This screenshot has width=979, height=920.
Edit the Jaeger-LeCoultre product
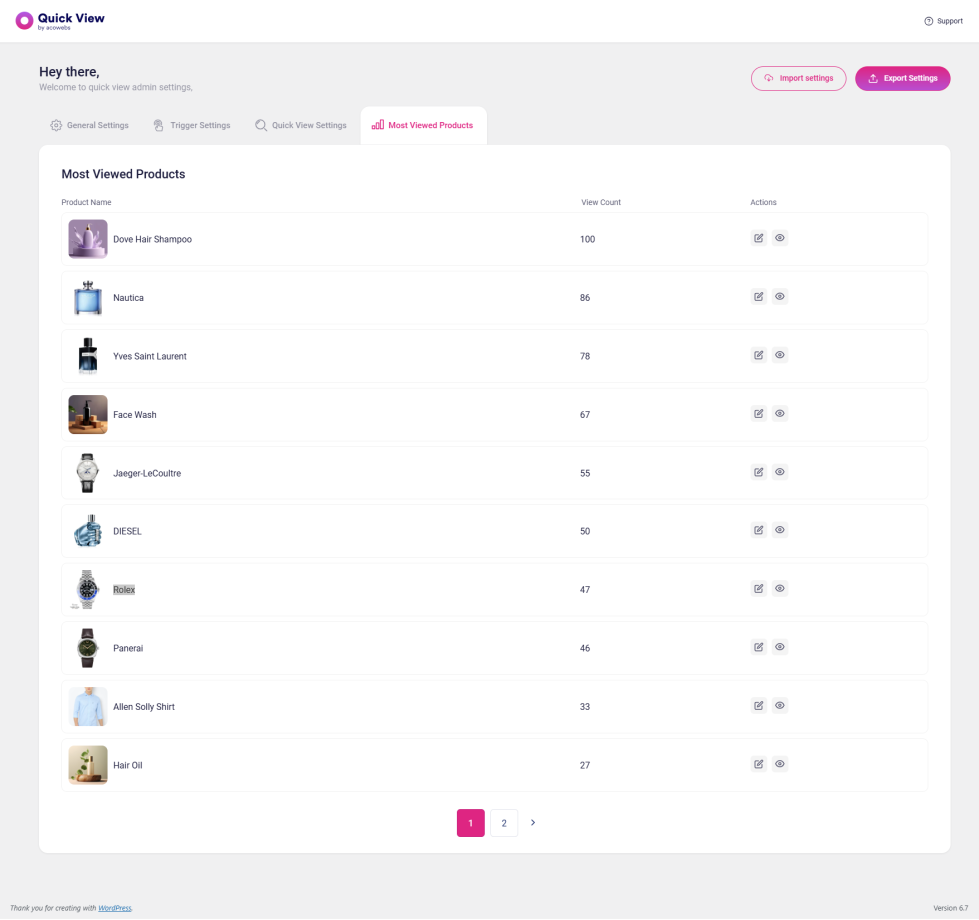click(x=759, y=472)
